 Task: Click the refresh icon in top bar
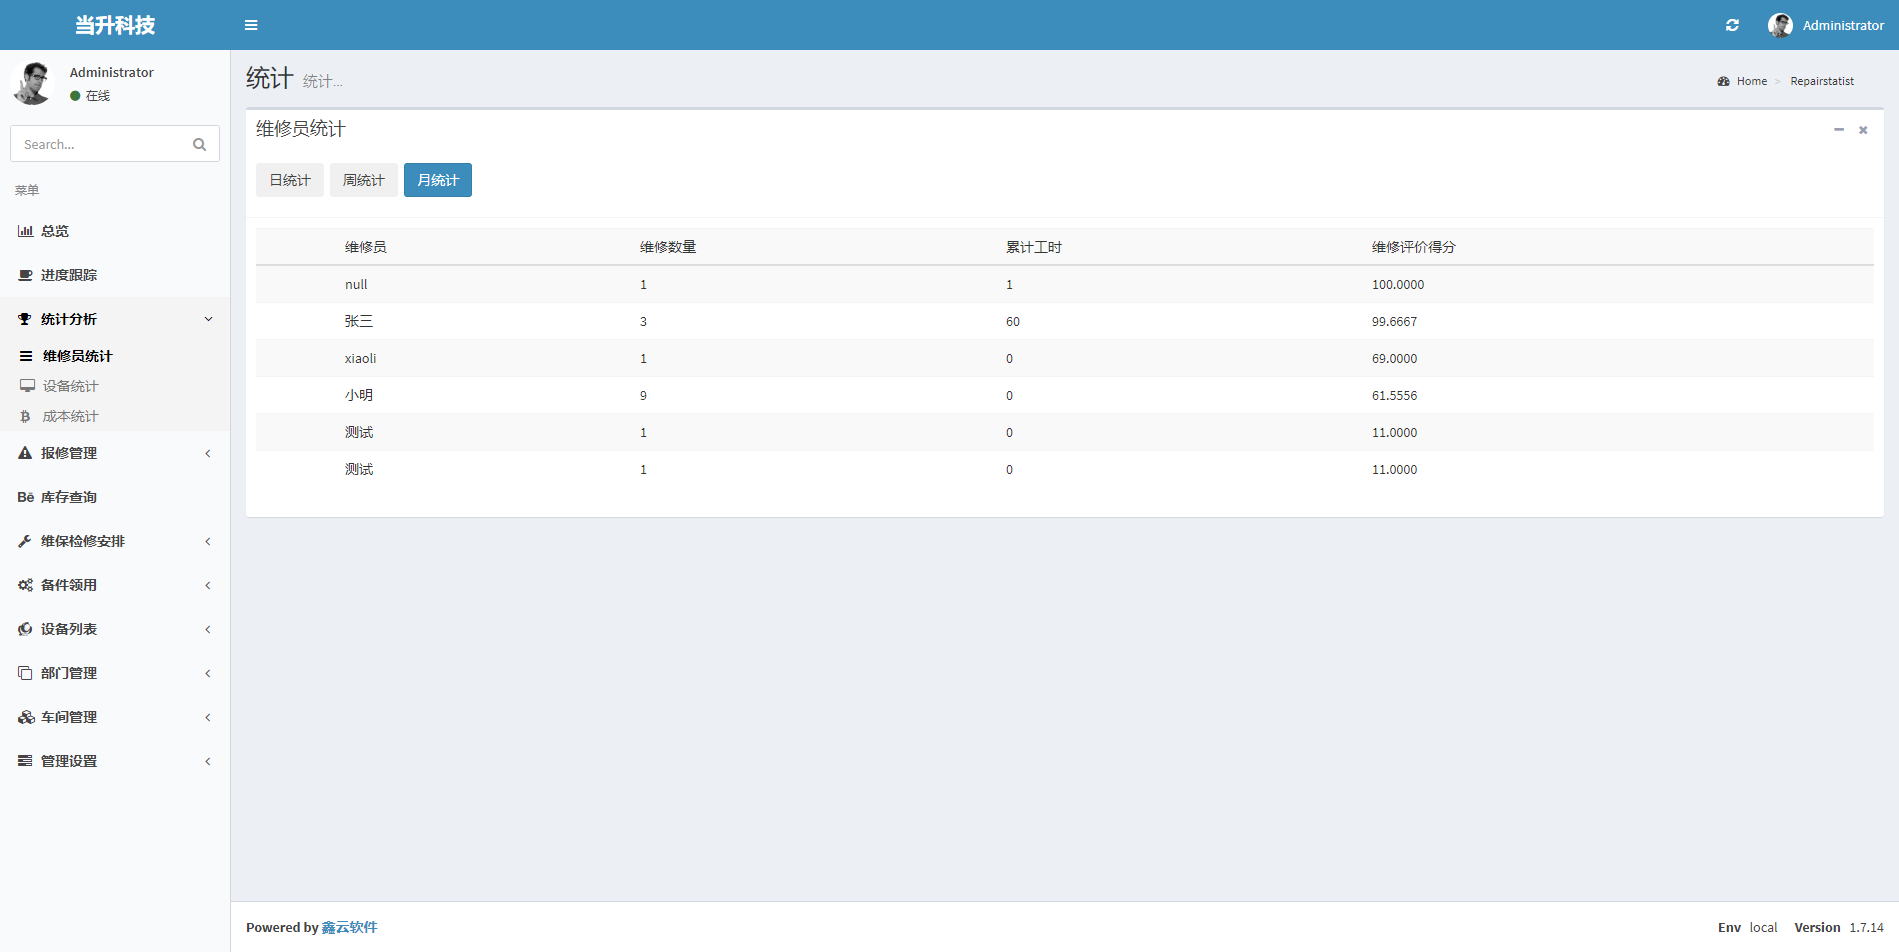tap(1732, 25)
